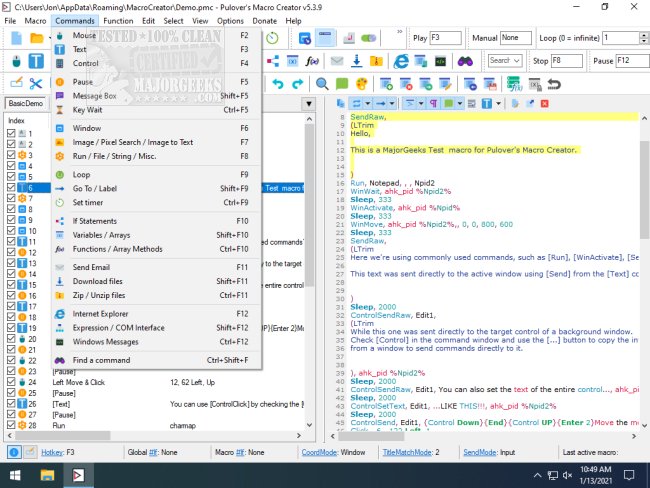Toggle checkbox for macro row 16
650x488 pixels.
[11, 295]
